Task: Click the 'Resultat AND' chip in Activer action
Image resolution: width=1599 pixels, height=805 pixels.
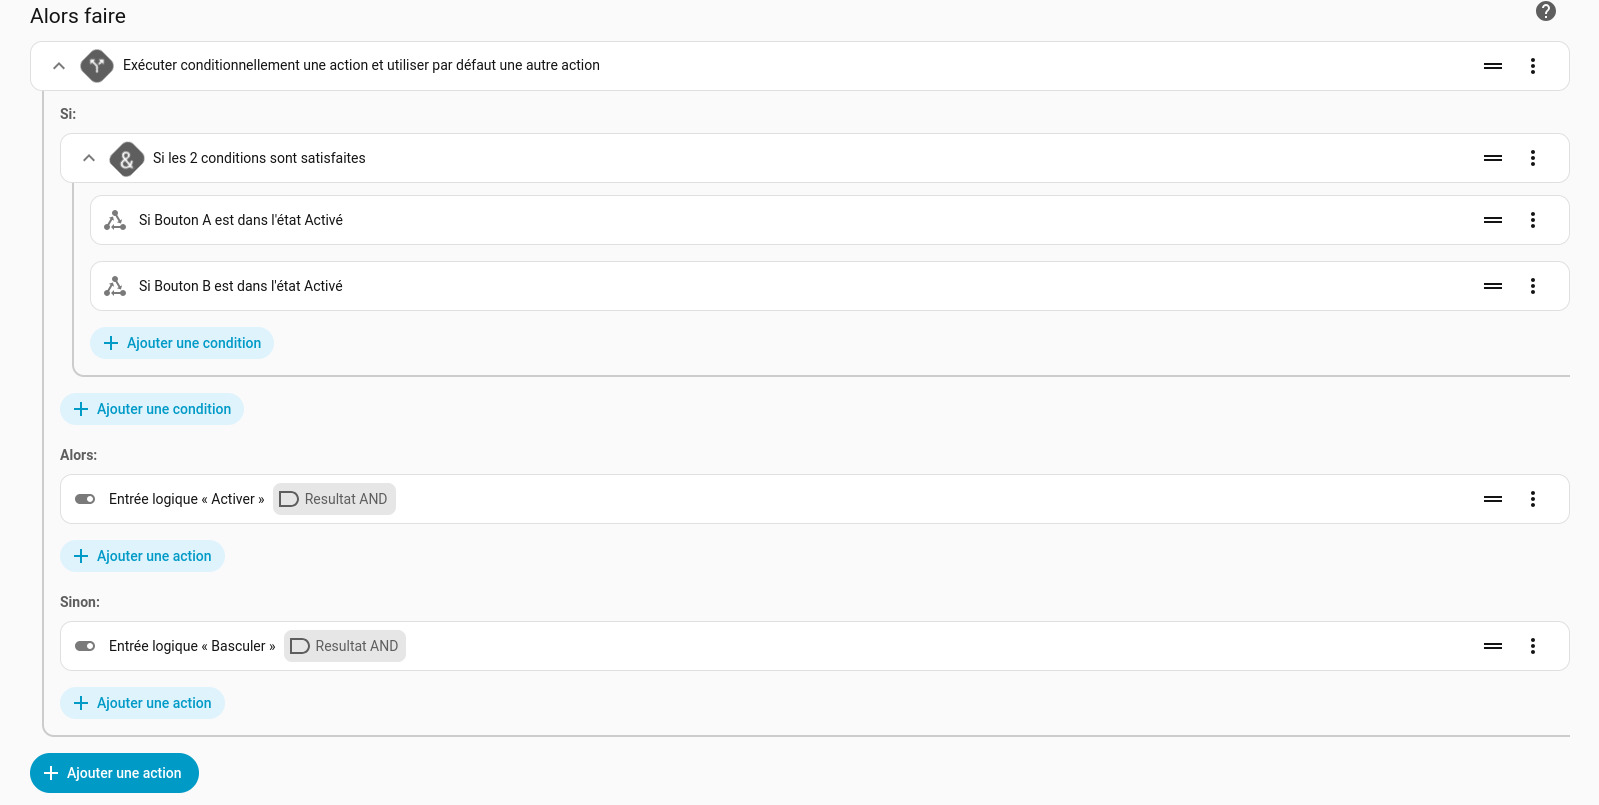Action: click(334, 499)
